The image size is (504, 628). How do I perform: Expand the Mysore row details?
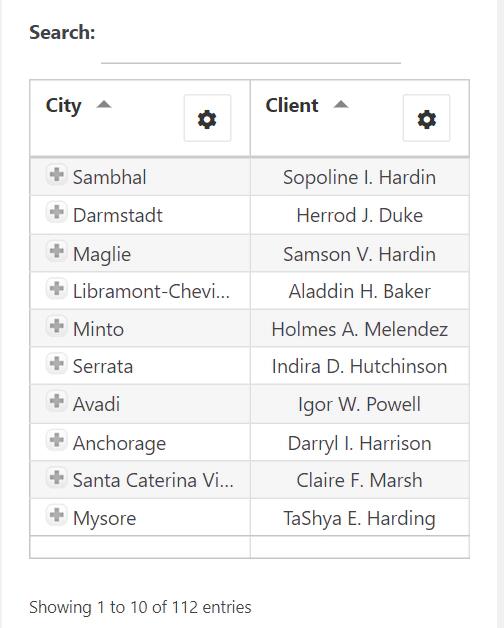(x=56, y=515)
